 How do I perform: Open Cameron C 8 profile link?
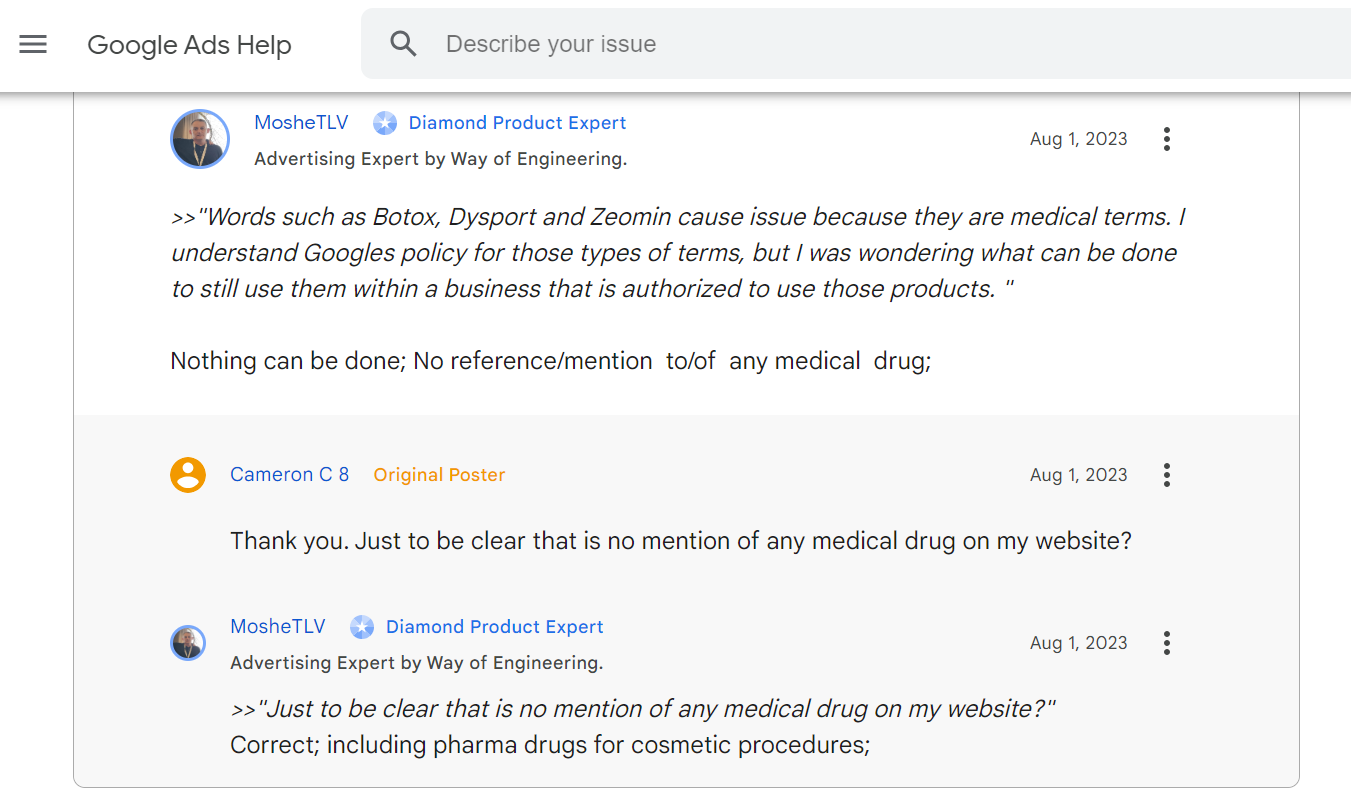point(289,475)
